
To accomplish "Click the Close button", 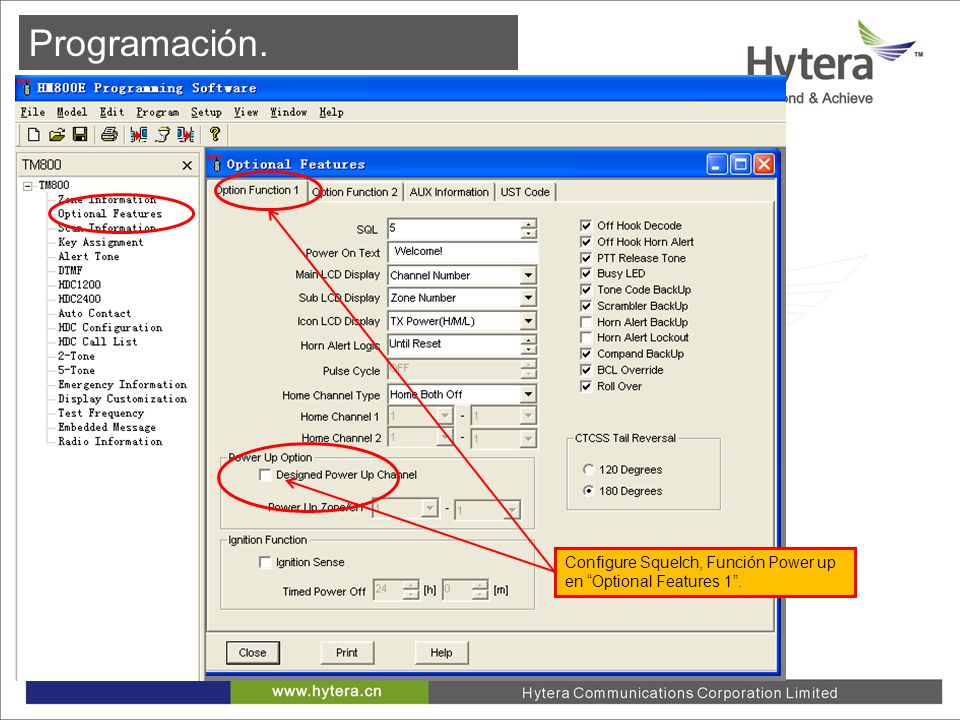I will pyautogui.click(x=252, y=653).
